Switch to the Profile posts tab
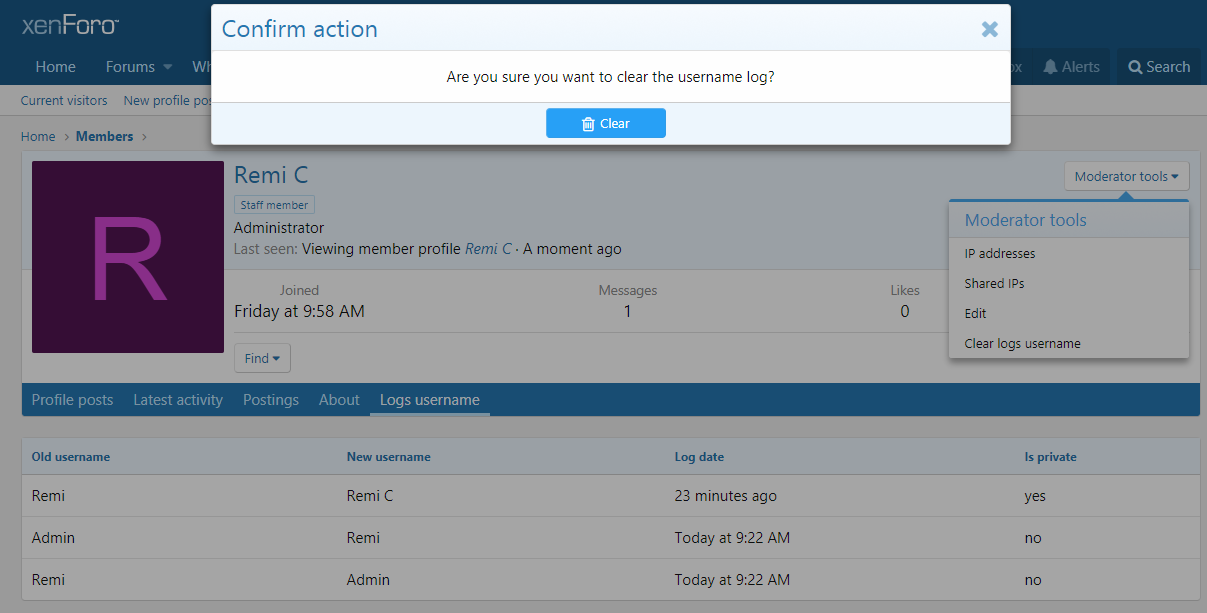 [x=72, y=400]
